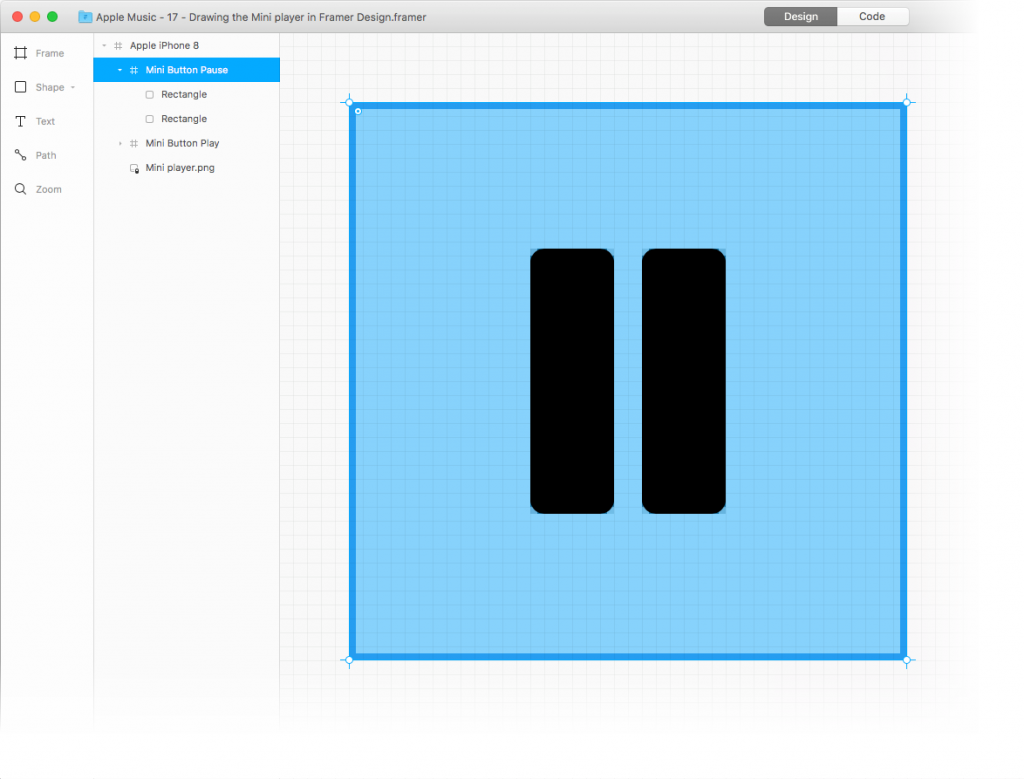
Task: Click the folder icon in the title bar
Action: (85, 17)
